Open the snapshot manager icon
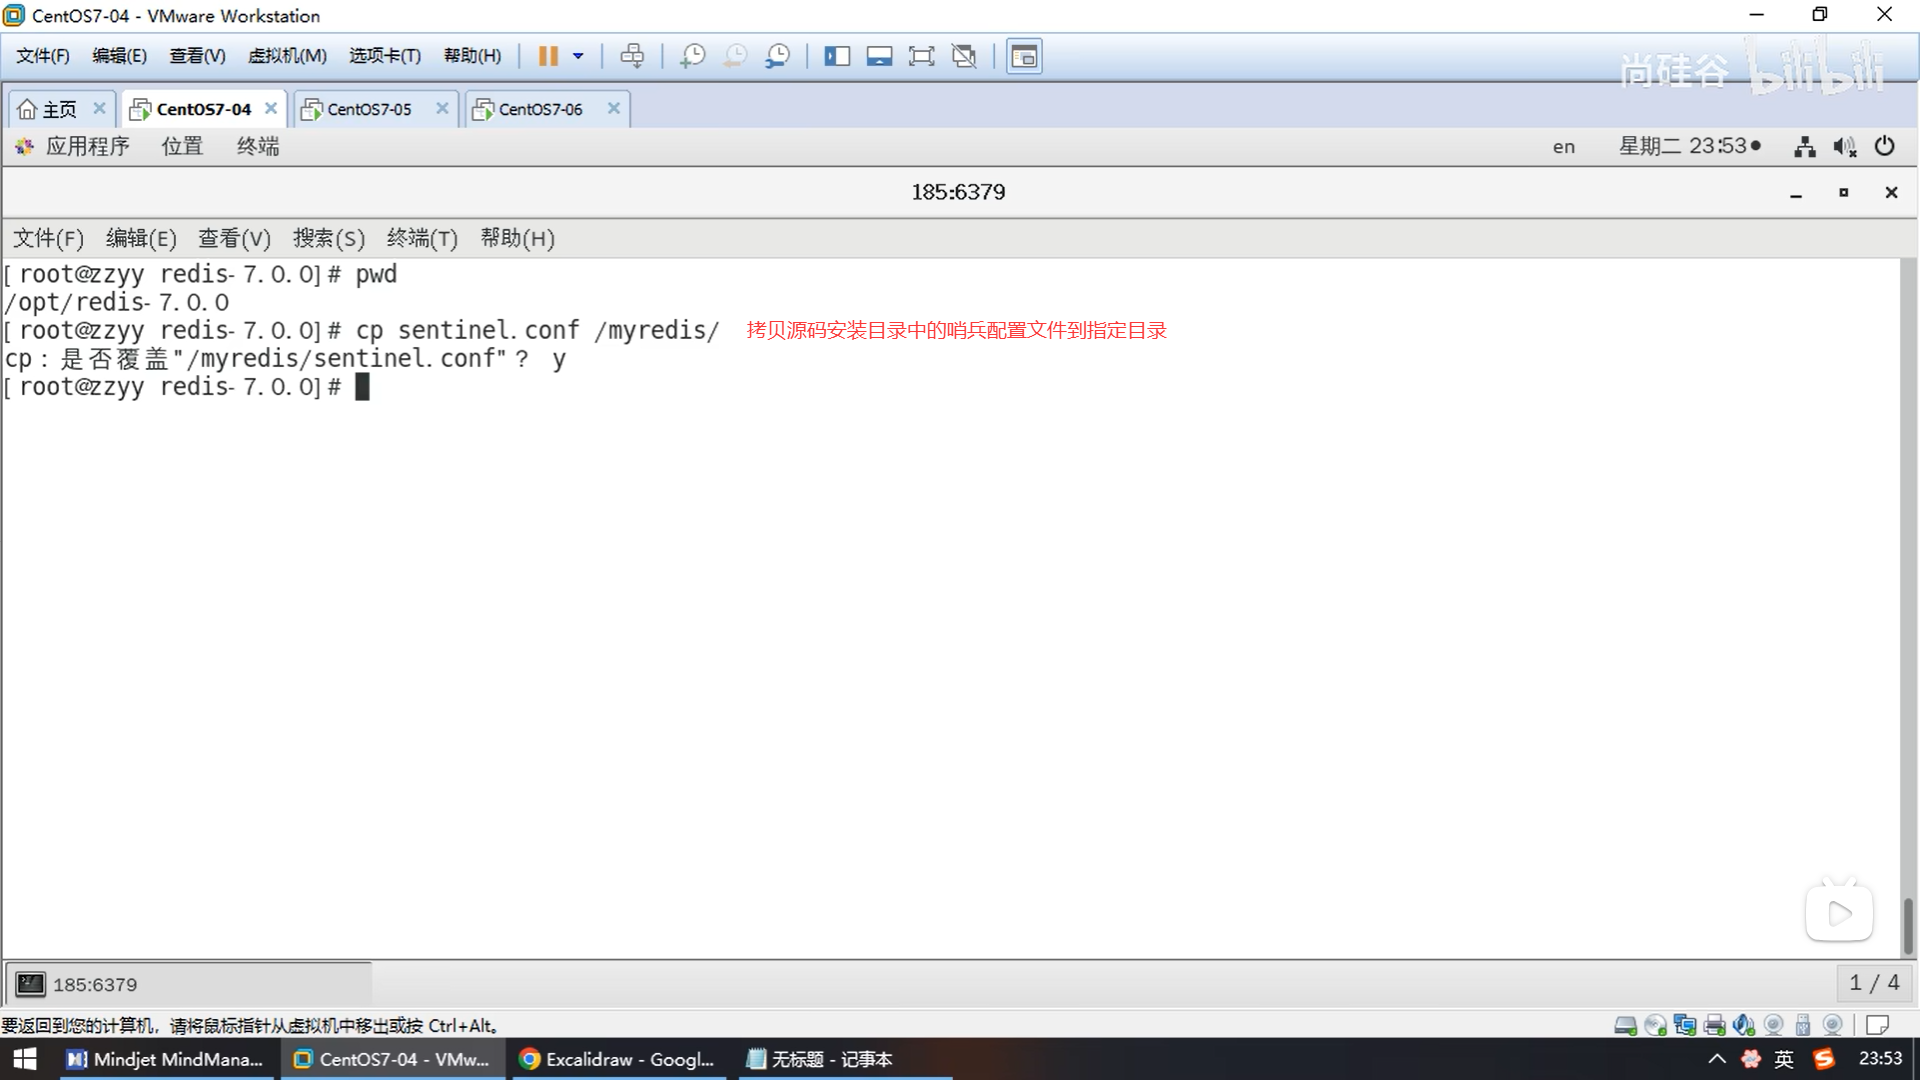 tap(777, 56)
